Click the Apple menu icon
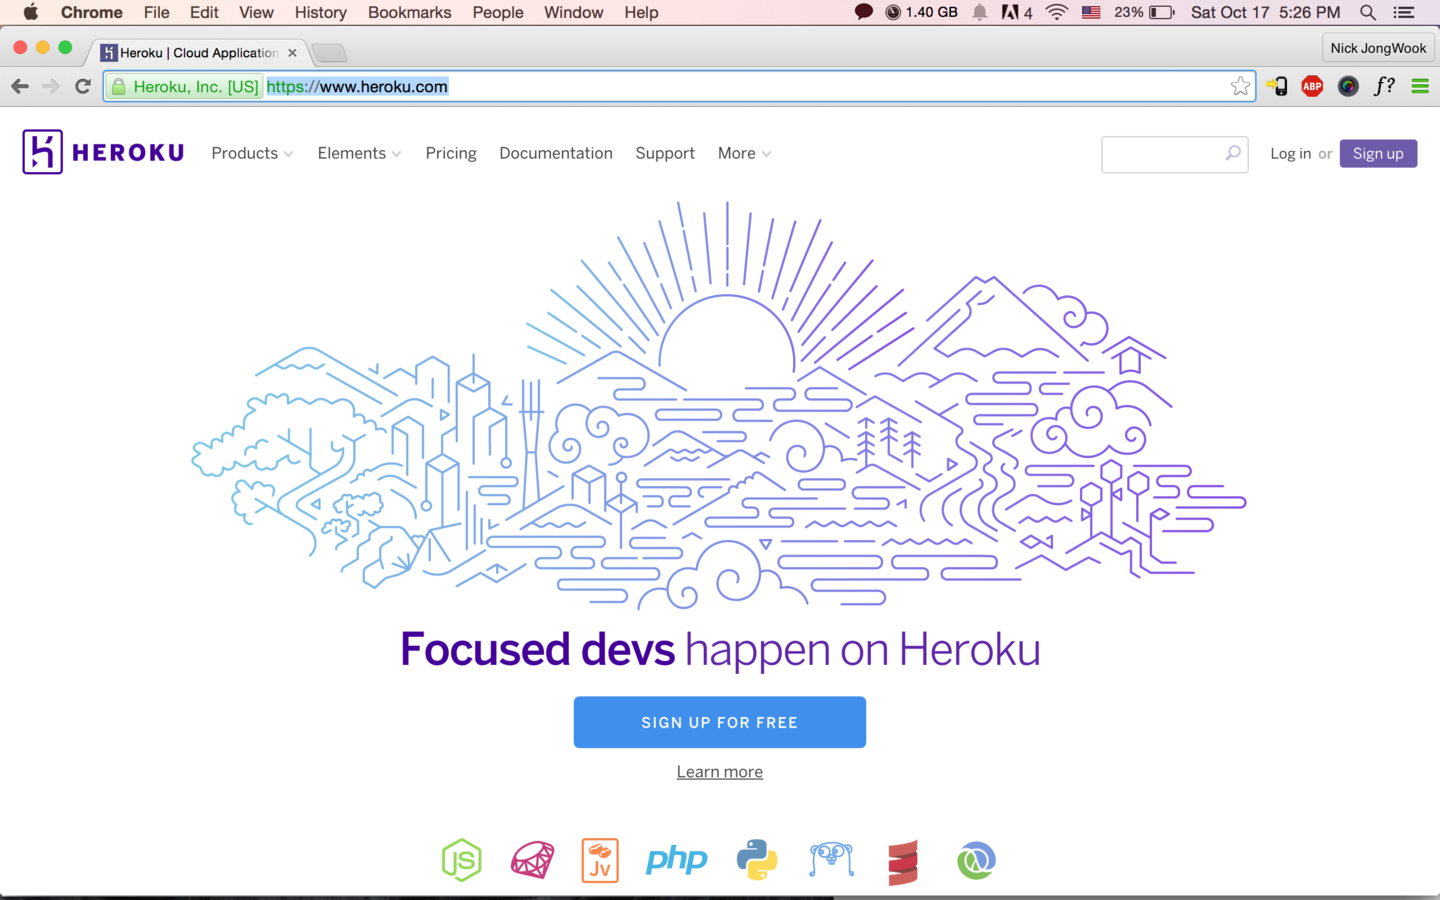This screenshot has width=1440, height=900. (31, 12)
